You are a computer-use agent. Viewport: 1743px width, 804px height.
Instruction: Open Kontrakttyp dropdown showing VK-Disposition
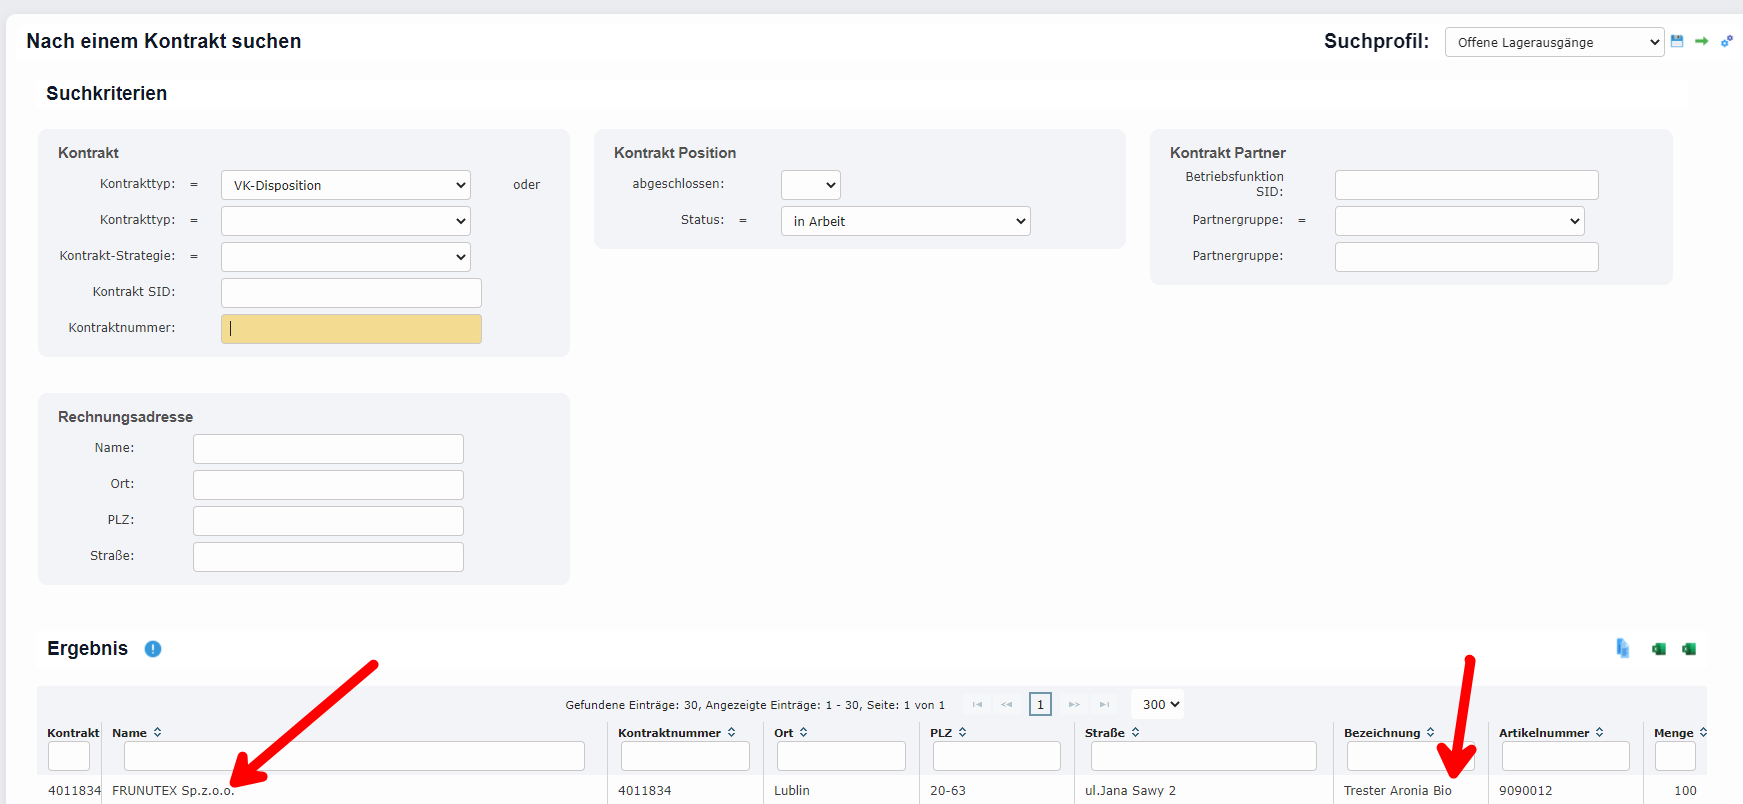(x=345, y=185)
